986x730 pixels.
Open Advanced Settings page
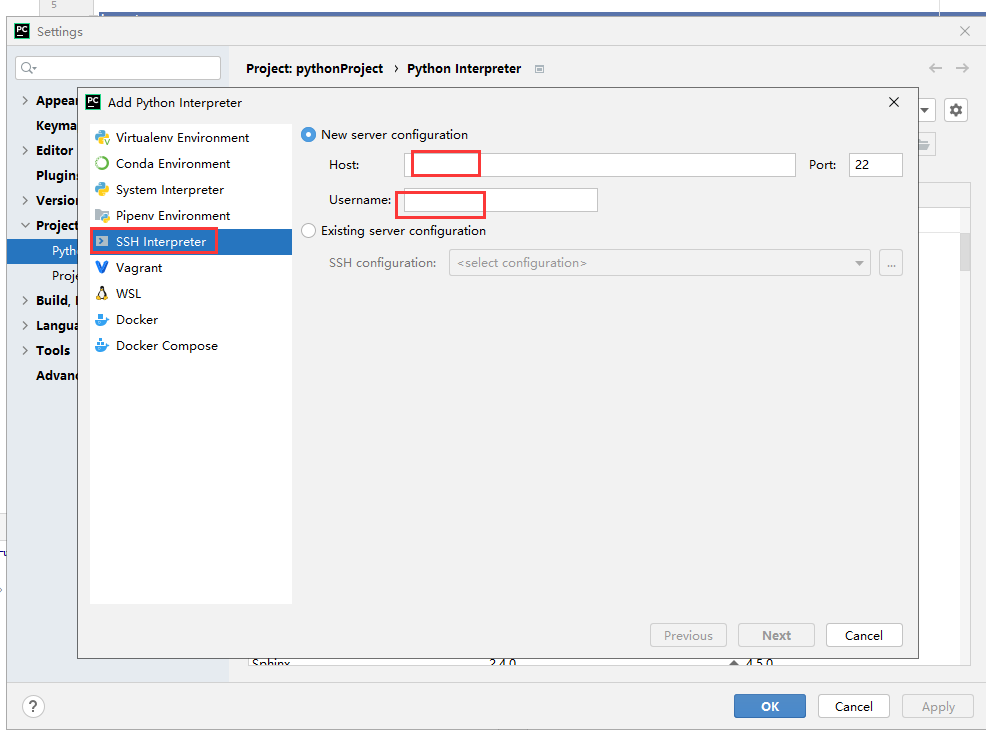[x=57, y=375]
